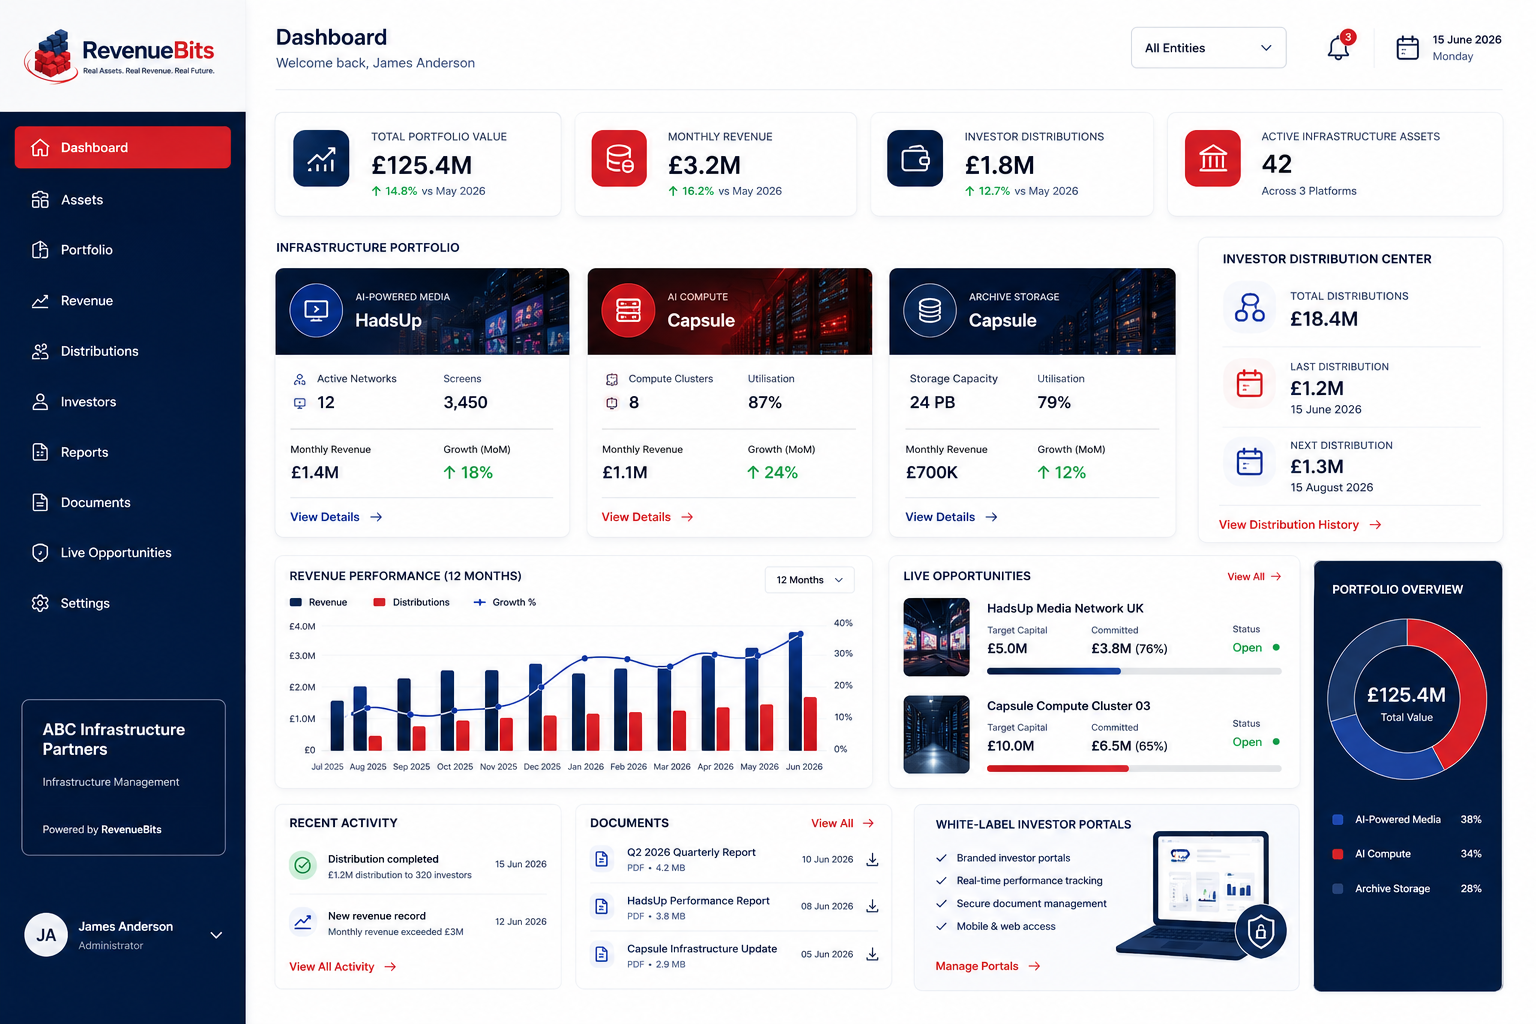Screen dimensions: 1536x1024
Task: Click View Details on Archive Storage Capsule
Action: point(951,517)
